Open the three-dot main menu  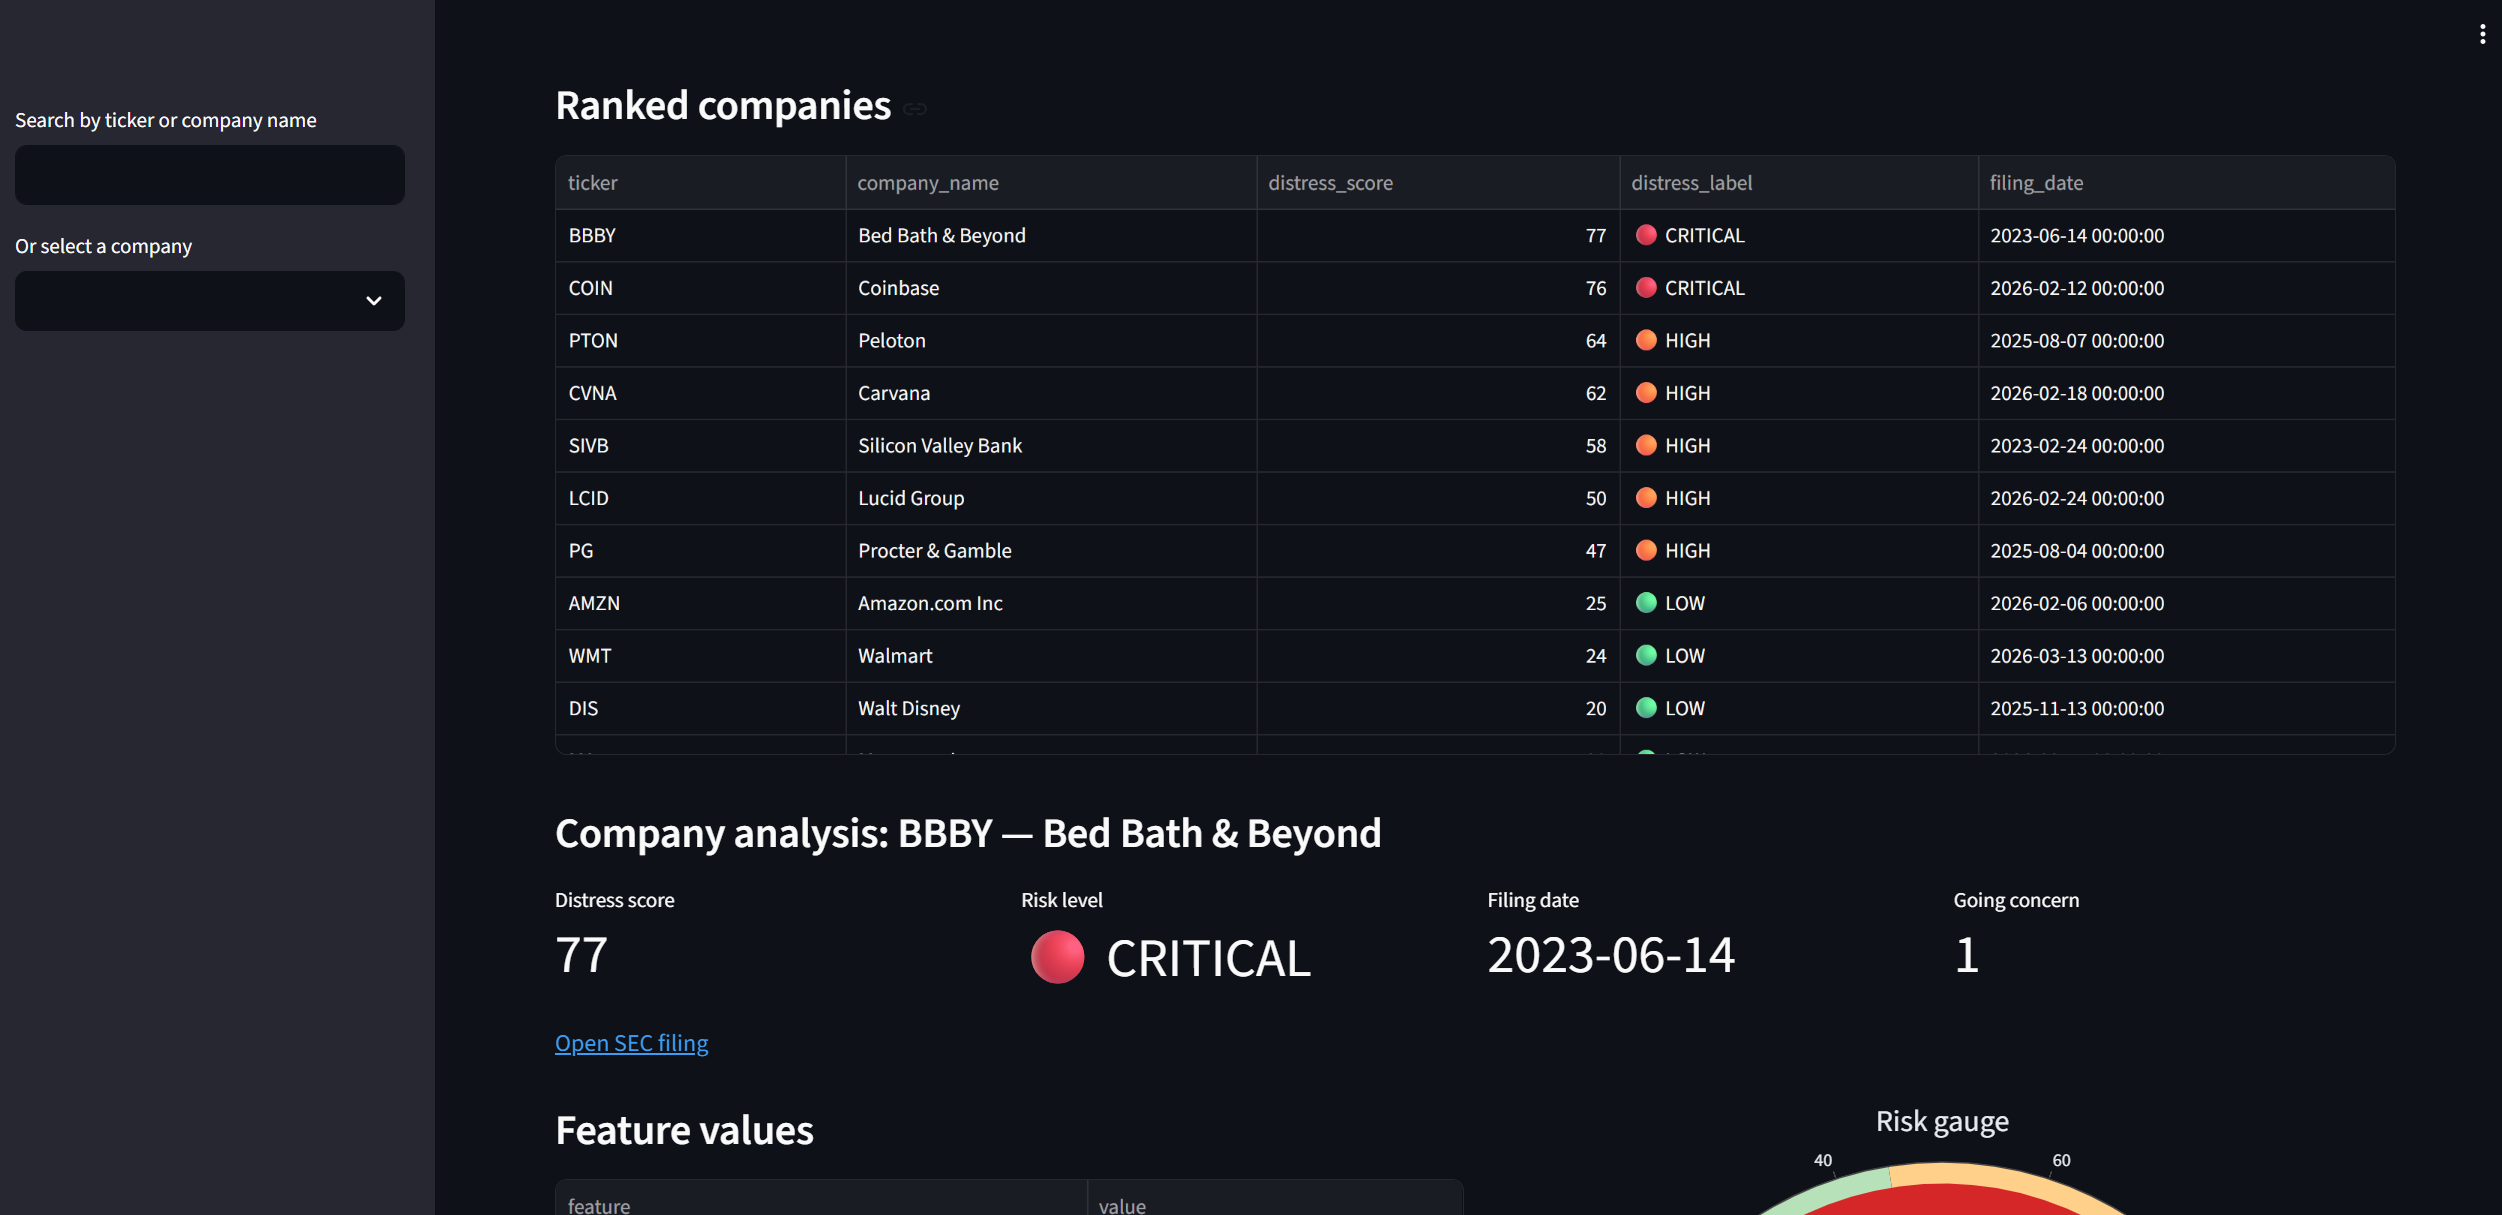point(2482,35)
